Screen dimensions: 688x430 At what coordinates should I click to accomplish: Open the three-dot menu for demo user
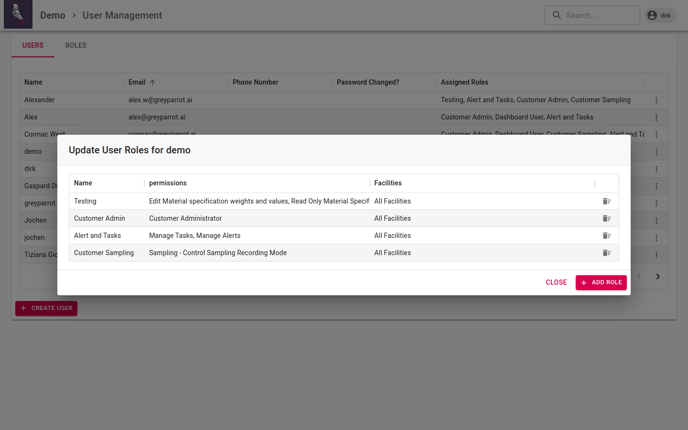[x=656, y=151]
